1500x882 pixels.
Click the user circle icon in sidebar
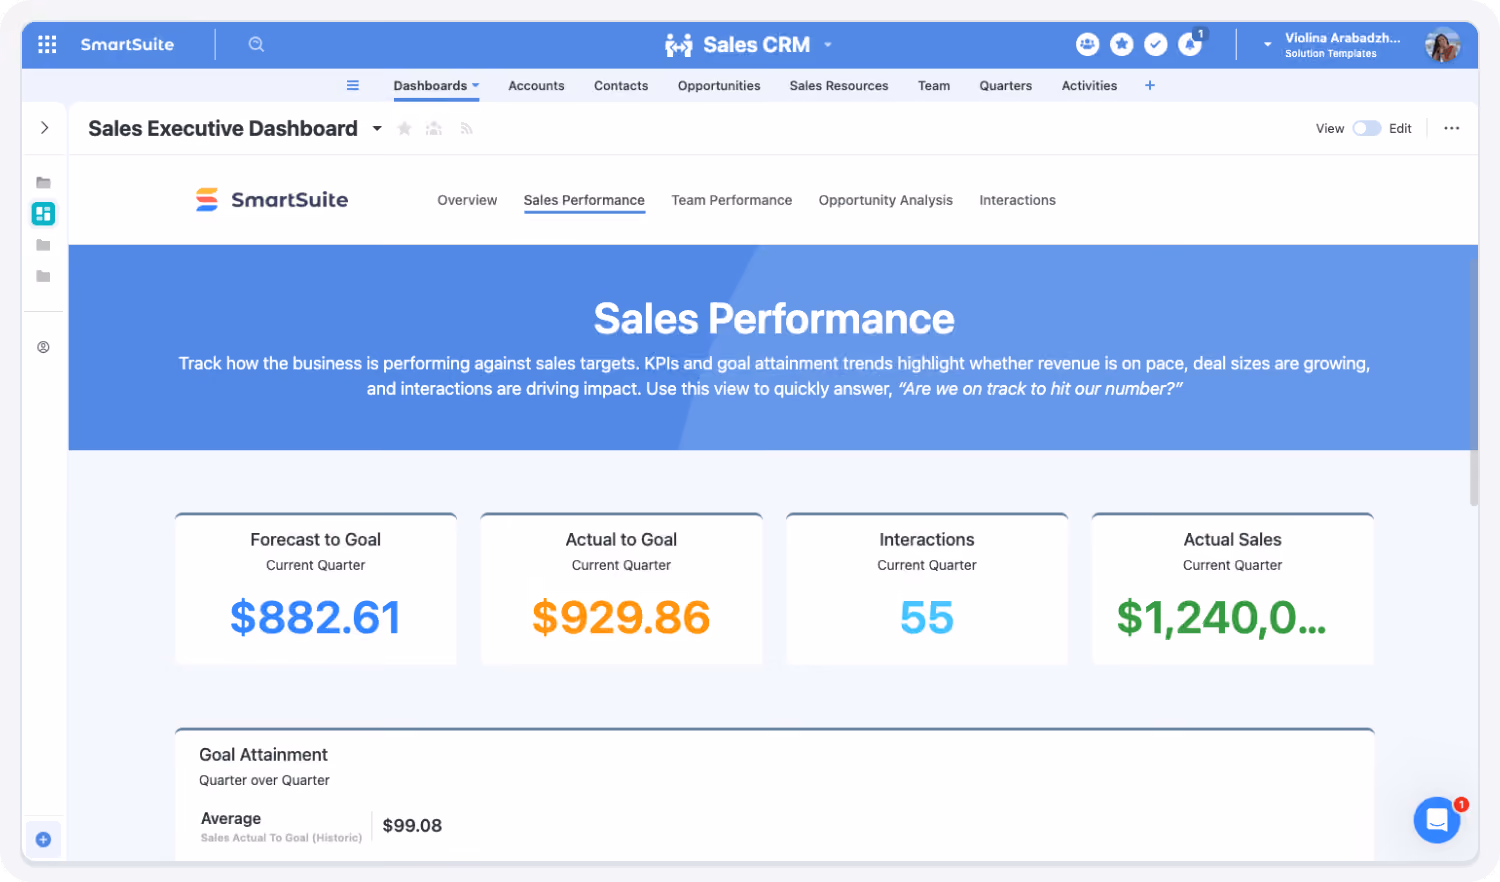[43, 347]
